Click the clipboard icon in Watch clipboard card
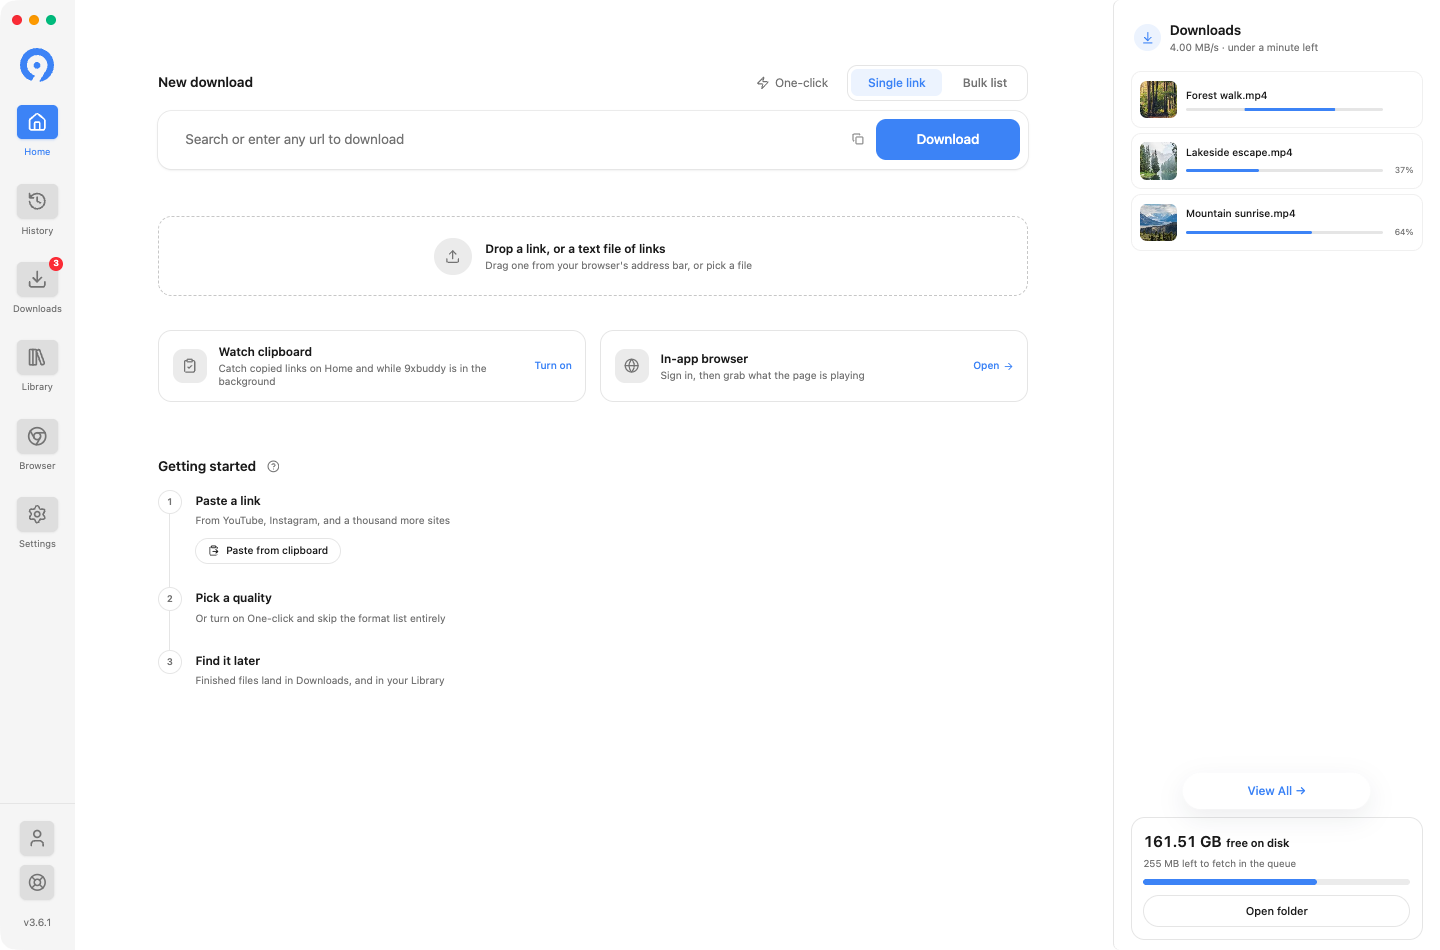Image resolution: width=1440 pixels, height=950 pixels. point(190,366)
